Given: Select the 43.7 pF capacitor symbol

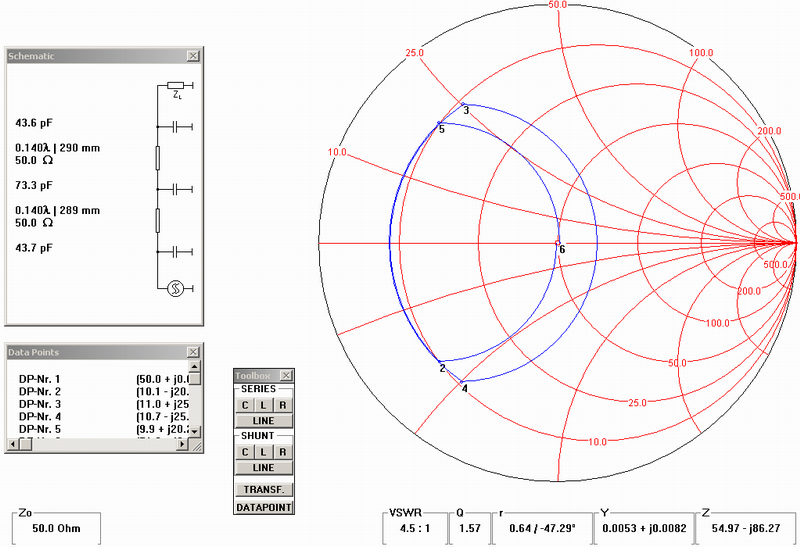Looking at the screenshot, I should pyautogui.click(x=175, y=252).
